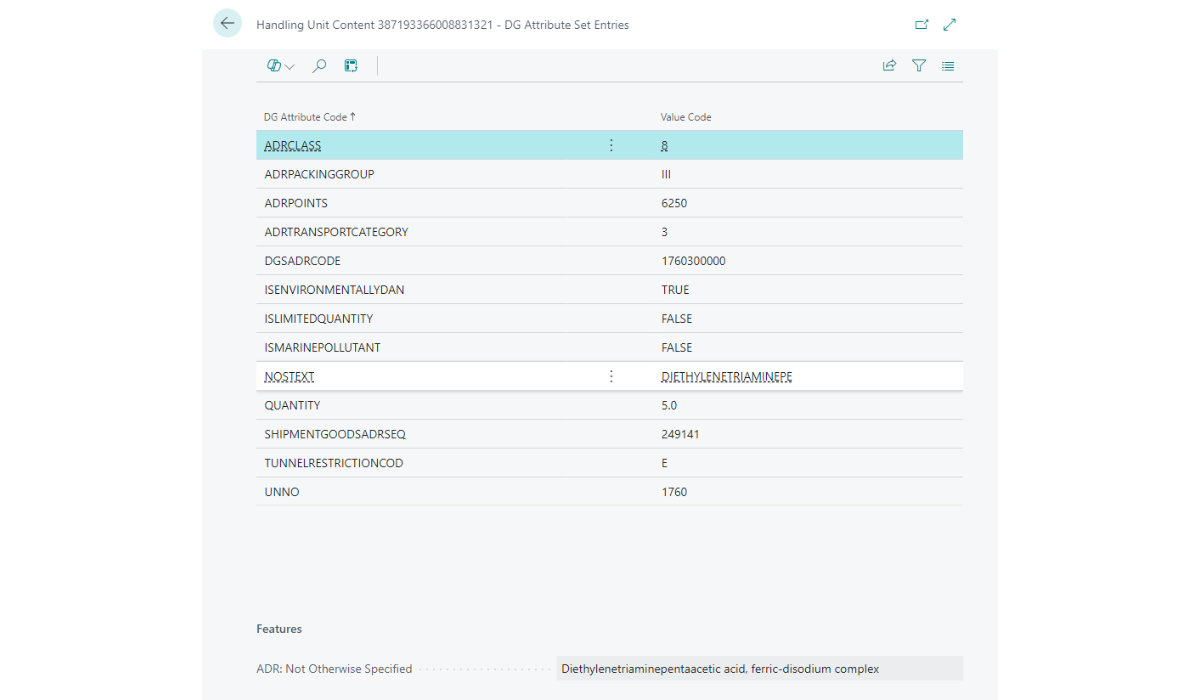Click the FALSE value for ISMARINEPOLLUTANT
This screenshot has height=700, width=1200.
(x=677, y=348)
